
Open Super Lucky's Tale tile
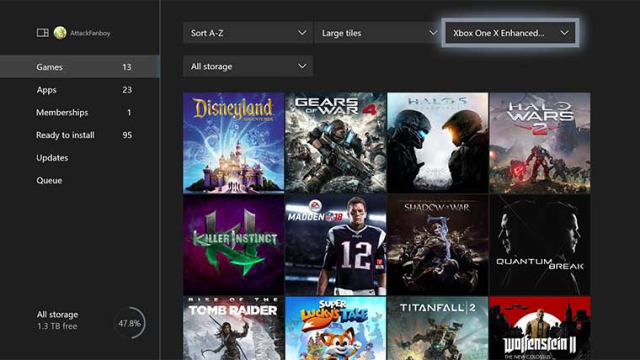click(336, 328)
